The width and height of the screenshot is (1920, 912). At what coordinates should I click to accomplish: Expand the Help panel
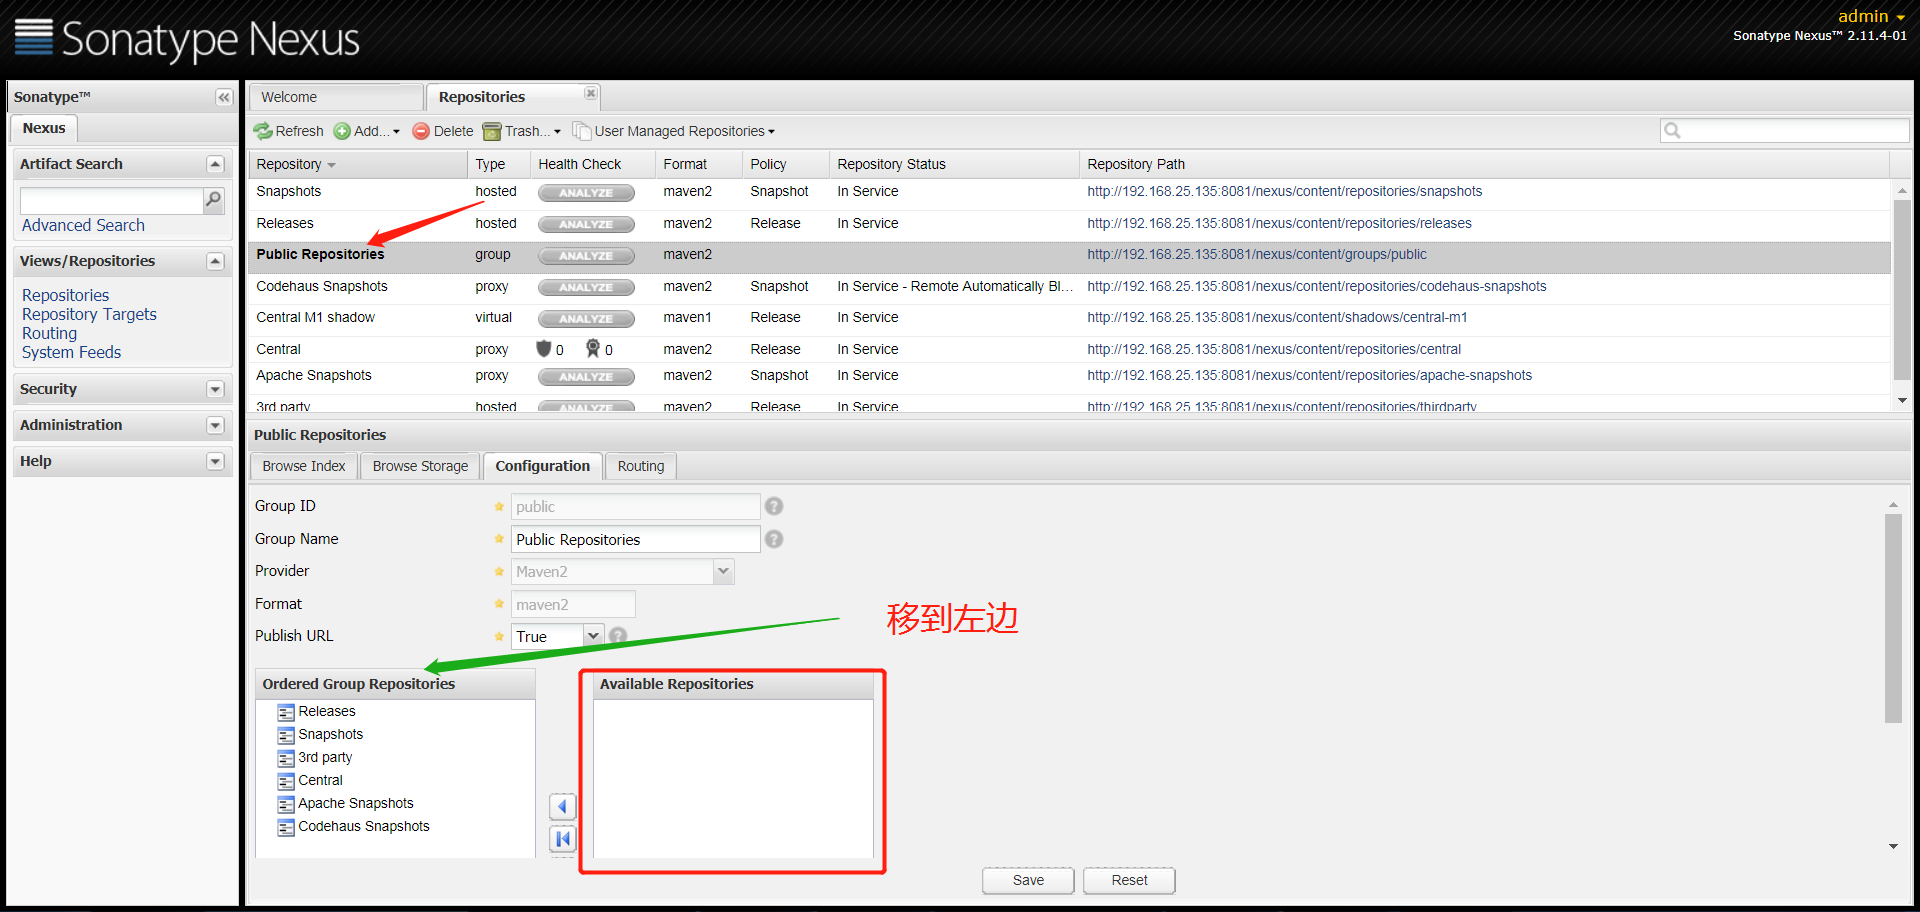point(215,461)
